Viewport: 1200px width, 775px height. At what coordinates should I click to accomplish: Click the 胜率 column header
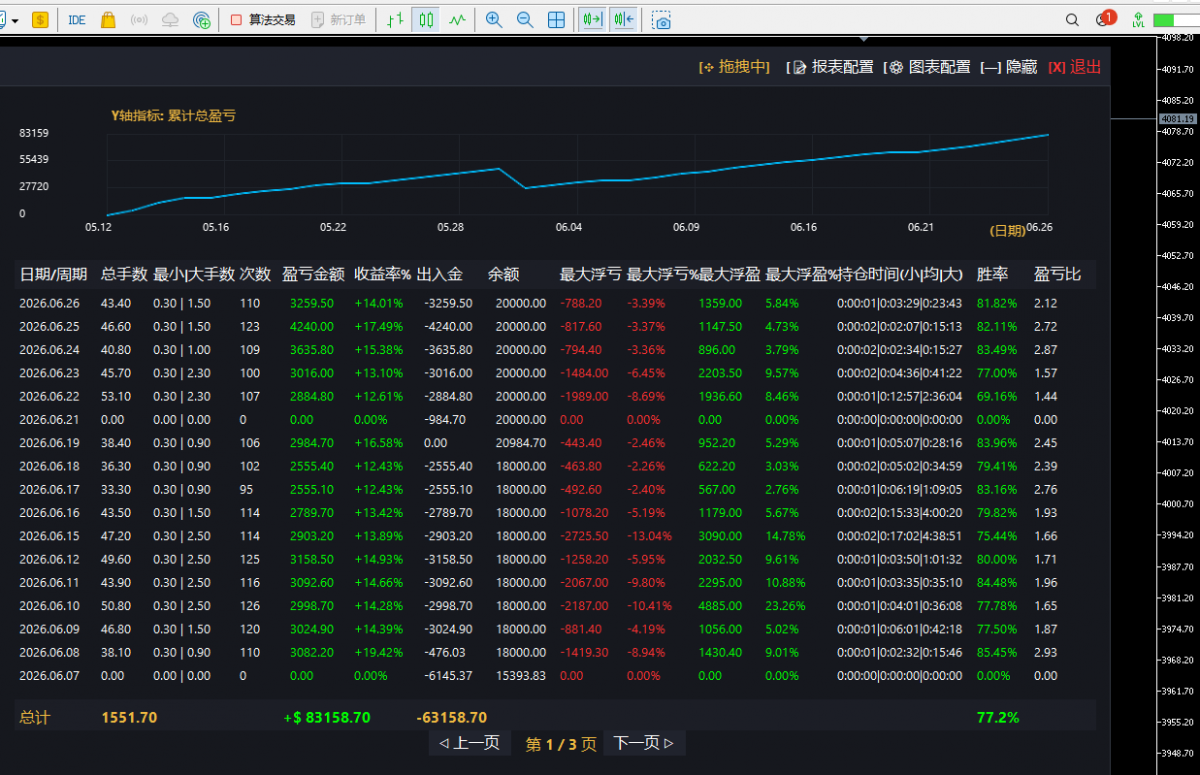click(992, 274)
